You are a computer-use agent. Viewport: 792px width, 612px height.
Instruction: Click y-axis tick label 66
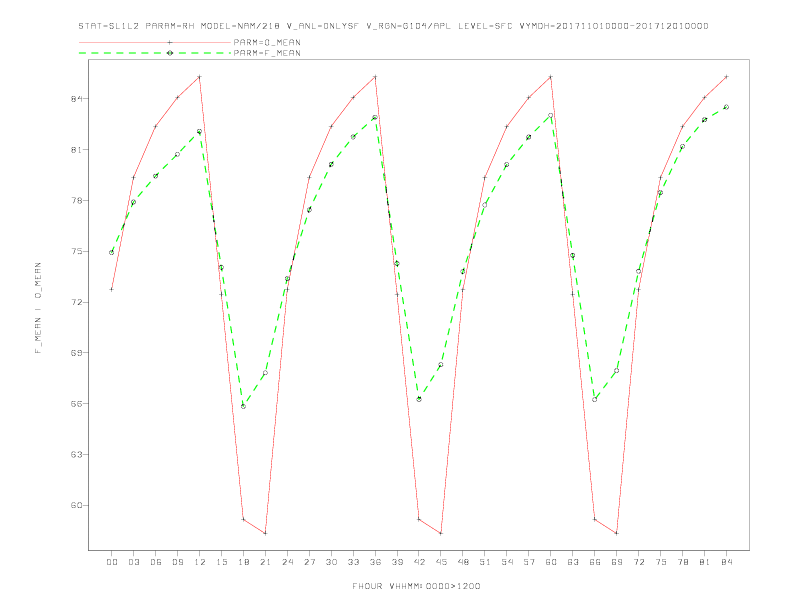76,403
